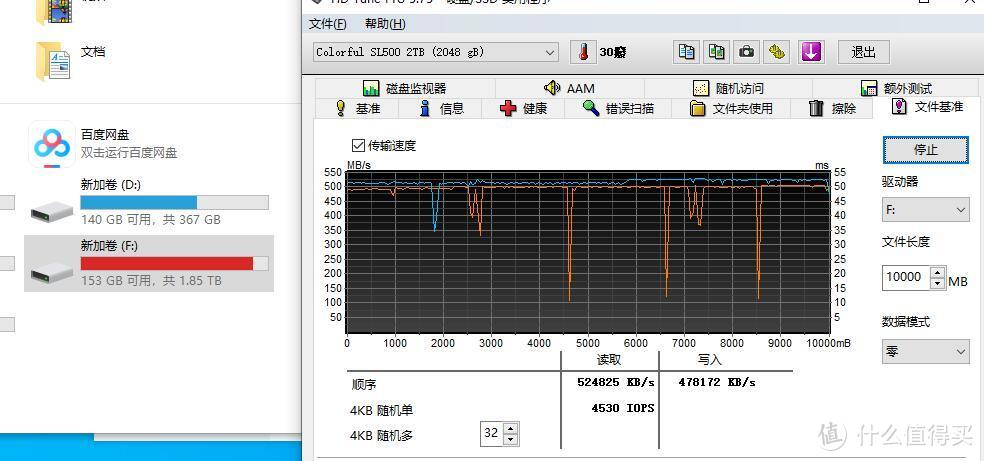The height and width of the screenshot is (461, 984).
Task: Click the thermometer temperature icon
Action: [583, 53]
